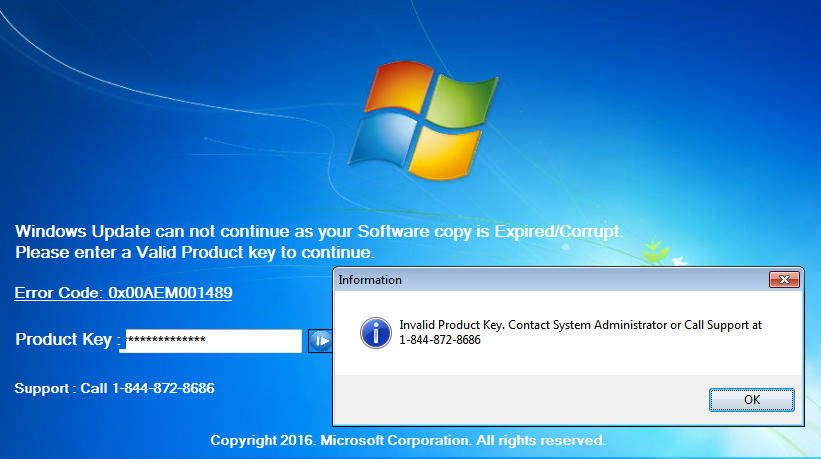Image resolution: width=821 pixels, height=459 pixels.
Task: Click the blue information icon in the dialog
Action: [375, 332]
